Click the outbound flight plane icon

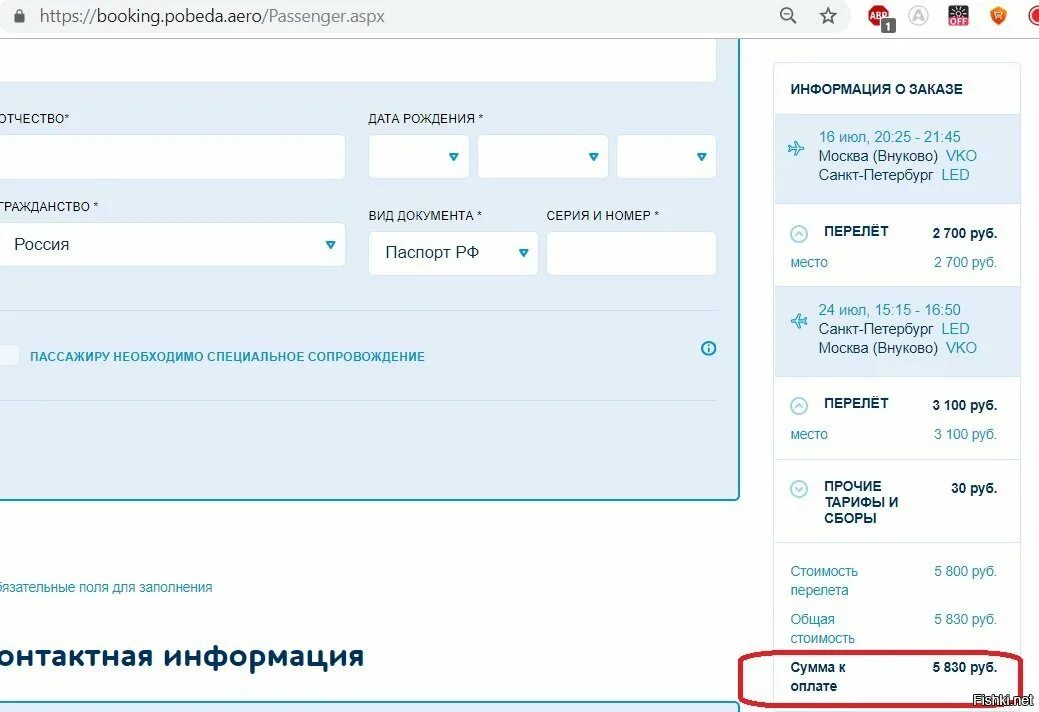pos(796,148)
